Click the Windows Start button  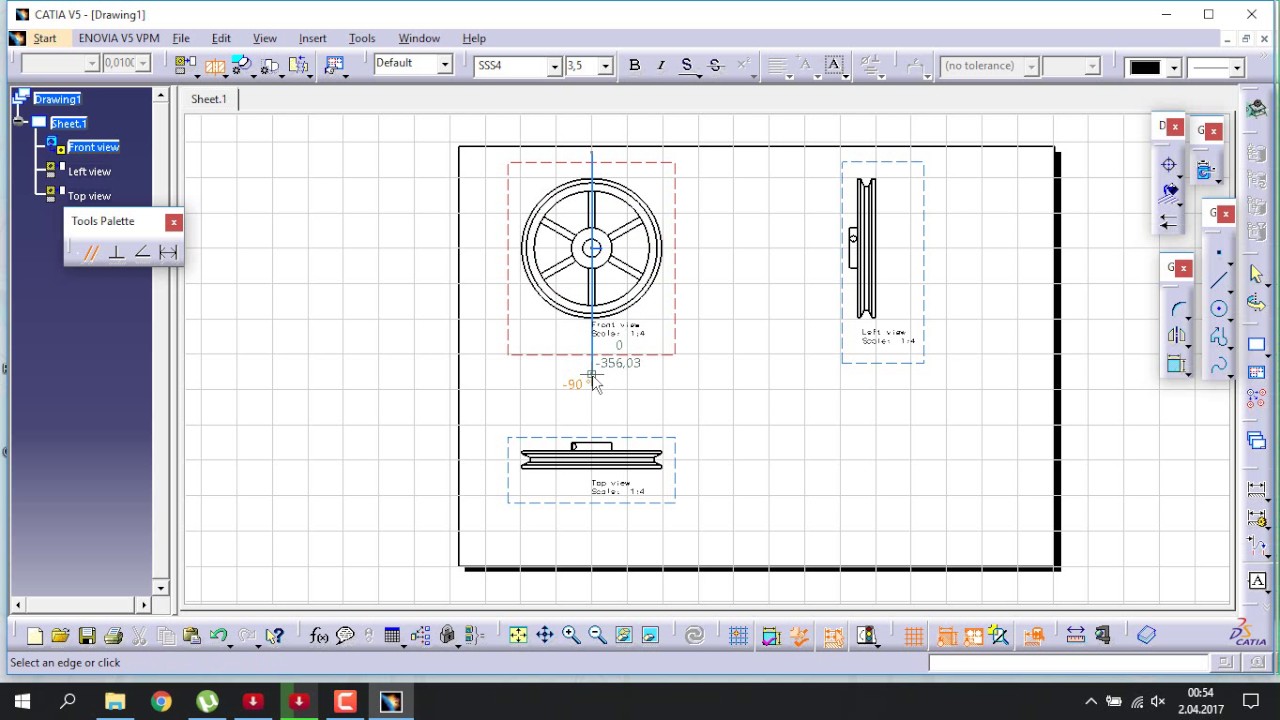pyautogui.click(x=22, y=701)
